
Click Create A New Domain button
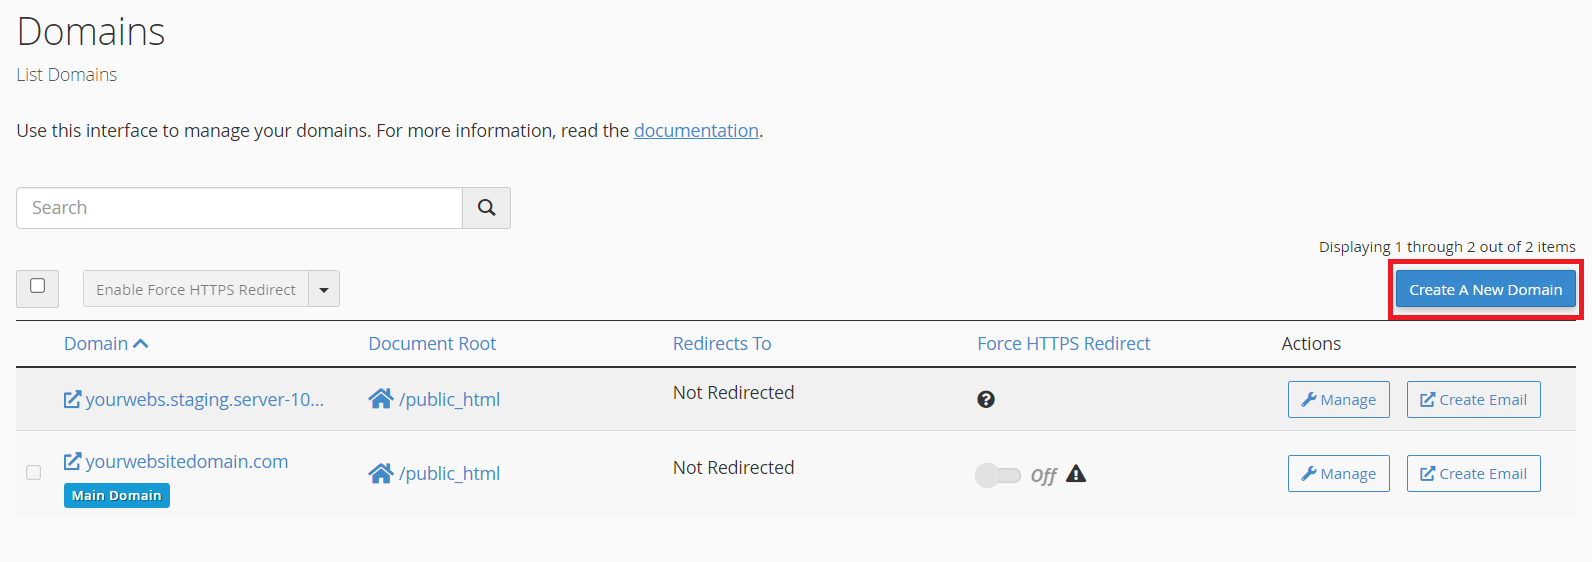click(1486, 289)
